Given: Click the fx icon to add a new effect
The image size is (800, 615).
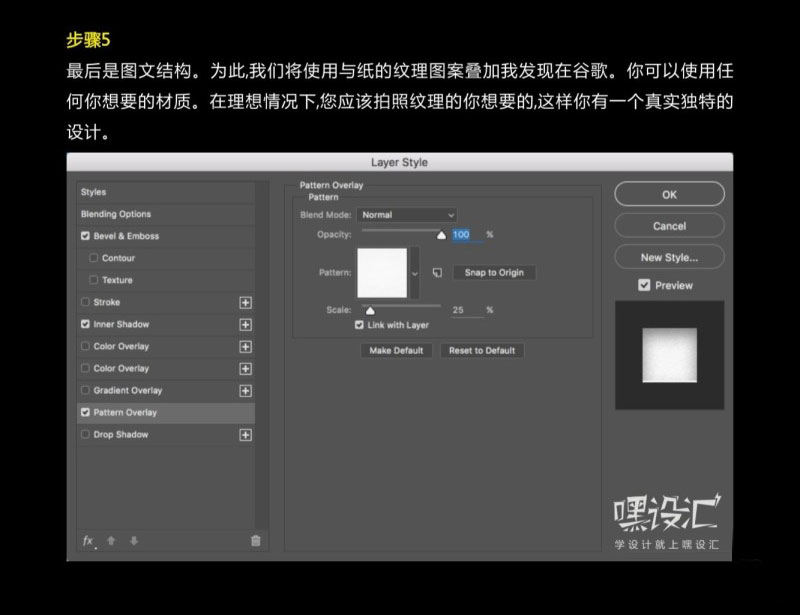Looking at the screenshot, I should (87, 540).
